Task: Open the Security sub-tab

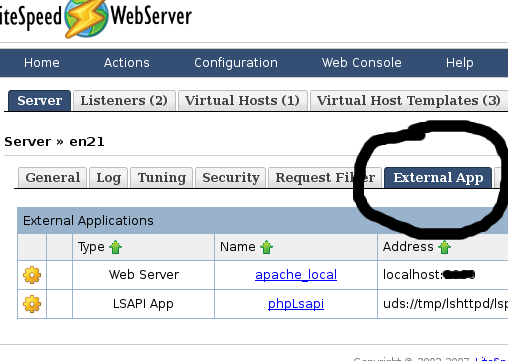Action: (231, 178)
